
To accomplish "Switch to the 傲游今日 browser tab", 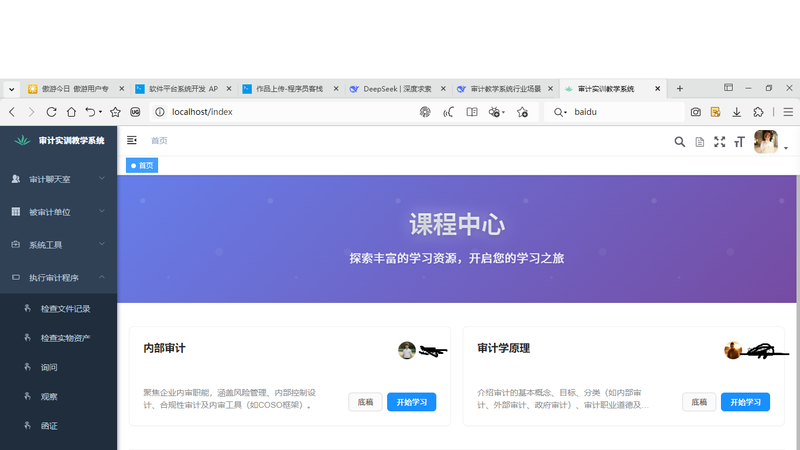I will click(76, 89).
